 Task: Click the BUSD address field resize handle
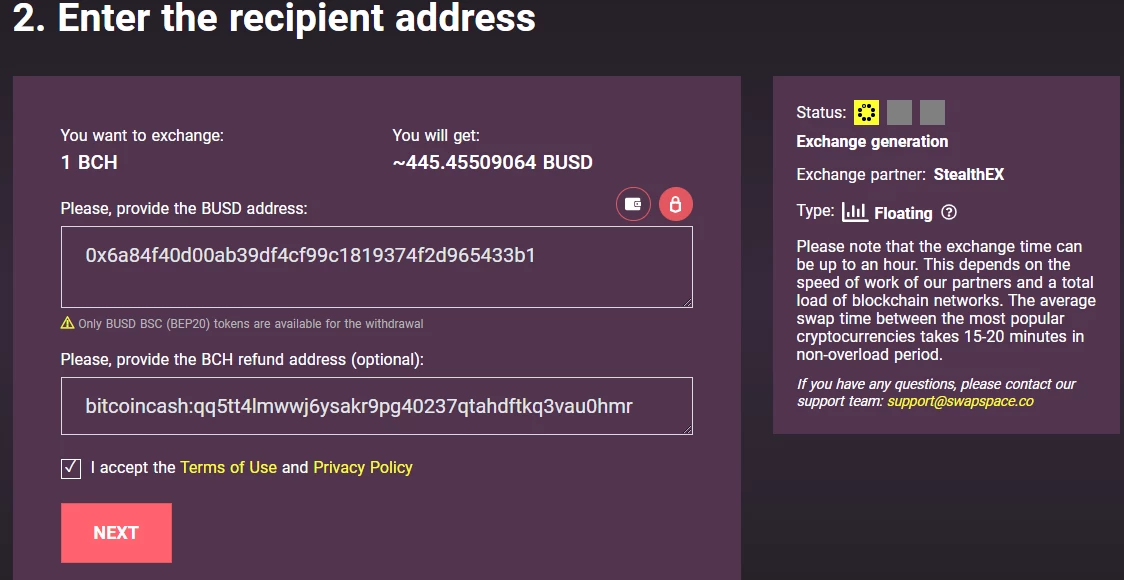point(687,303)
